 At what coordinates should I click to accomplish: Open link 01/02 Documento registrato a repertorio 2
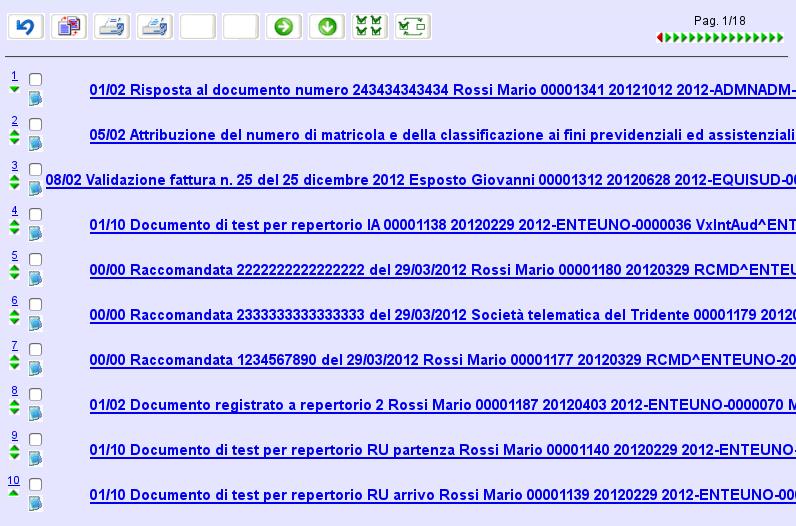[x=443, y=405]
